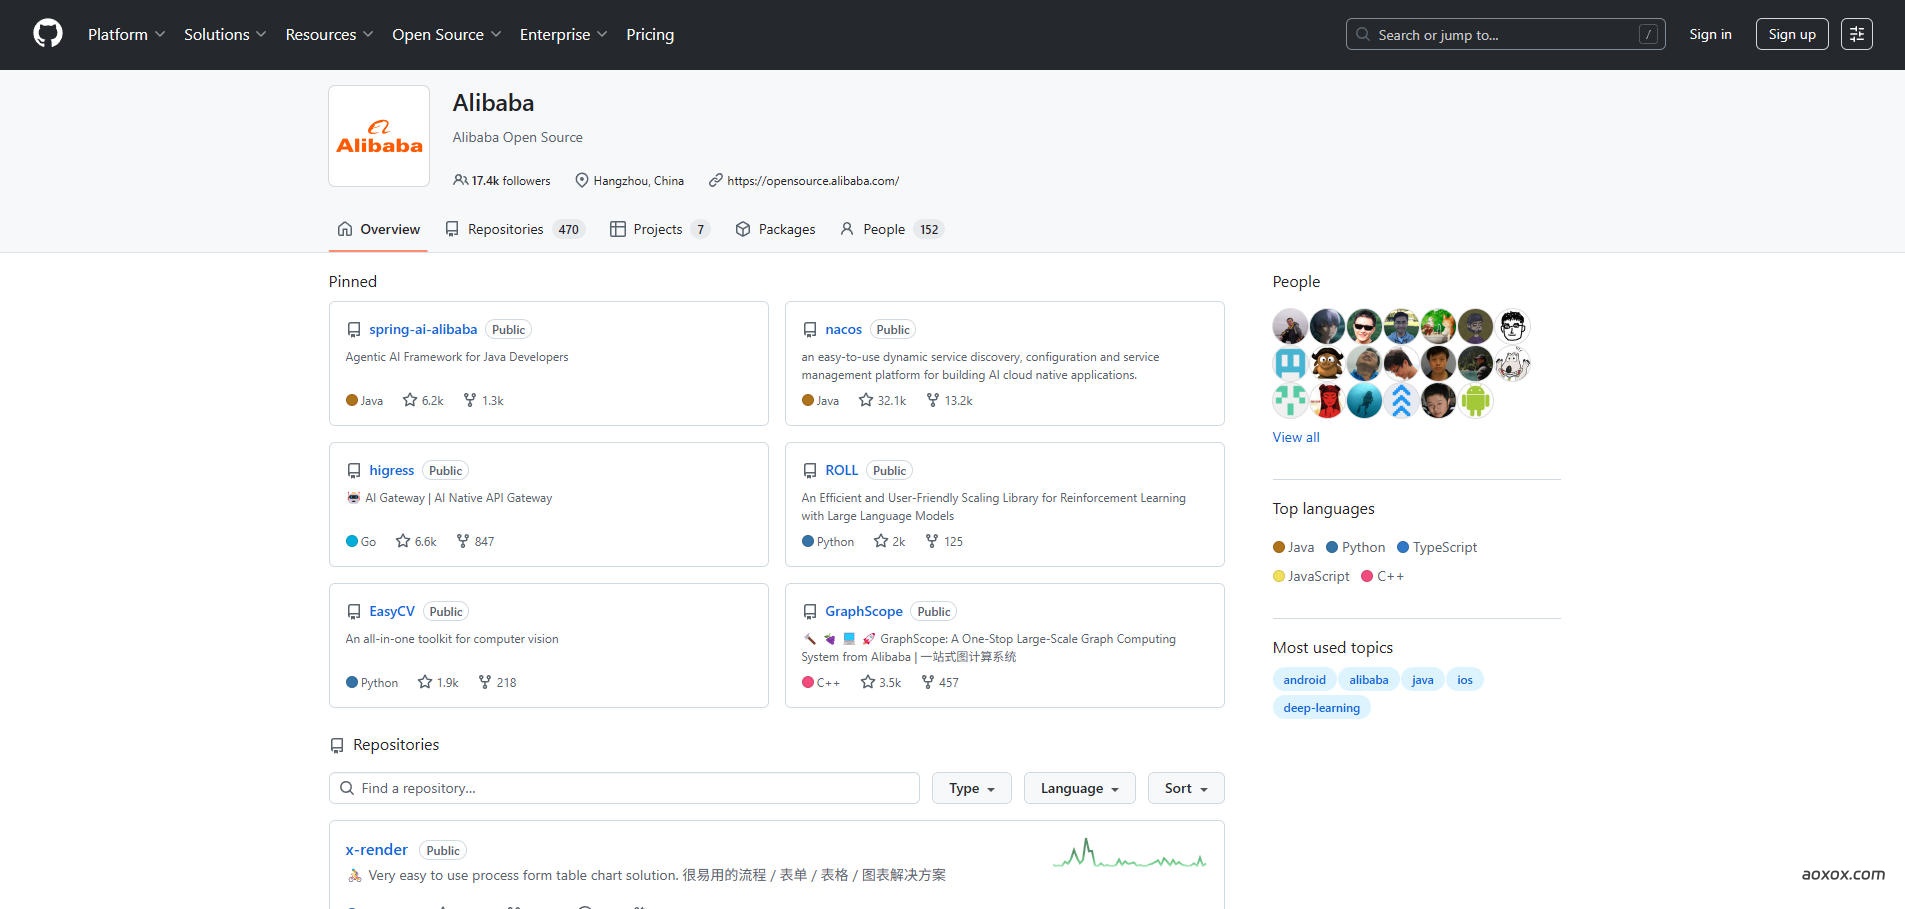This screenshot has width=1905, height=909.
Task: Click the fork icon on spring-ai-alibaba
Action: click(470, 400)
